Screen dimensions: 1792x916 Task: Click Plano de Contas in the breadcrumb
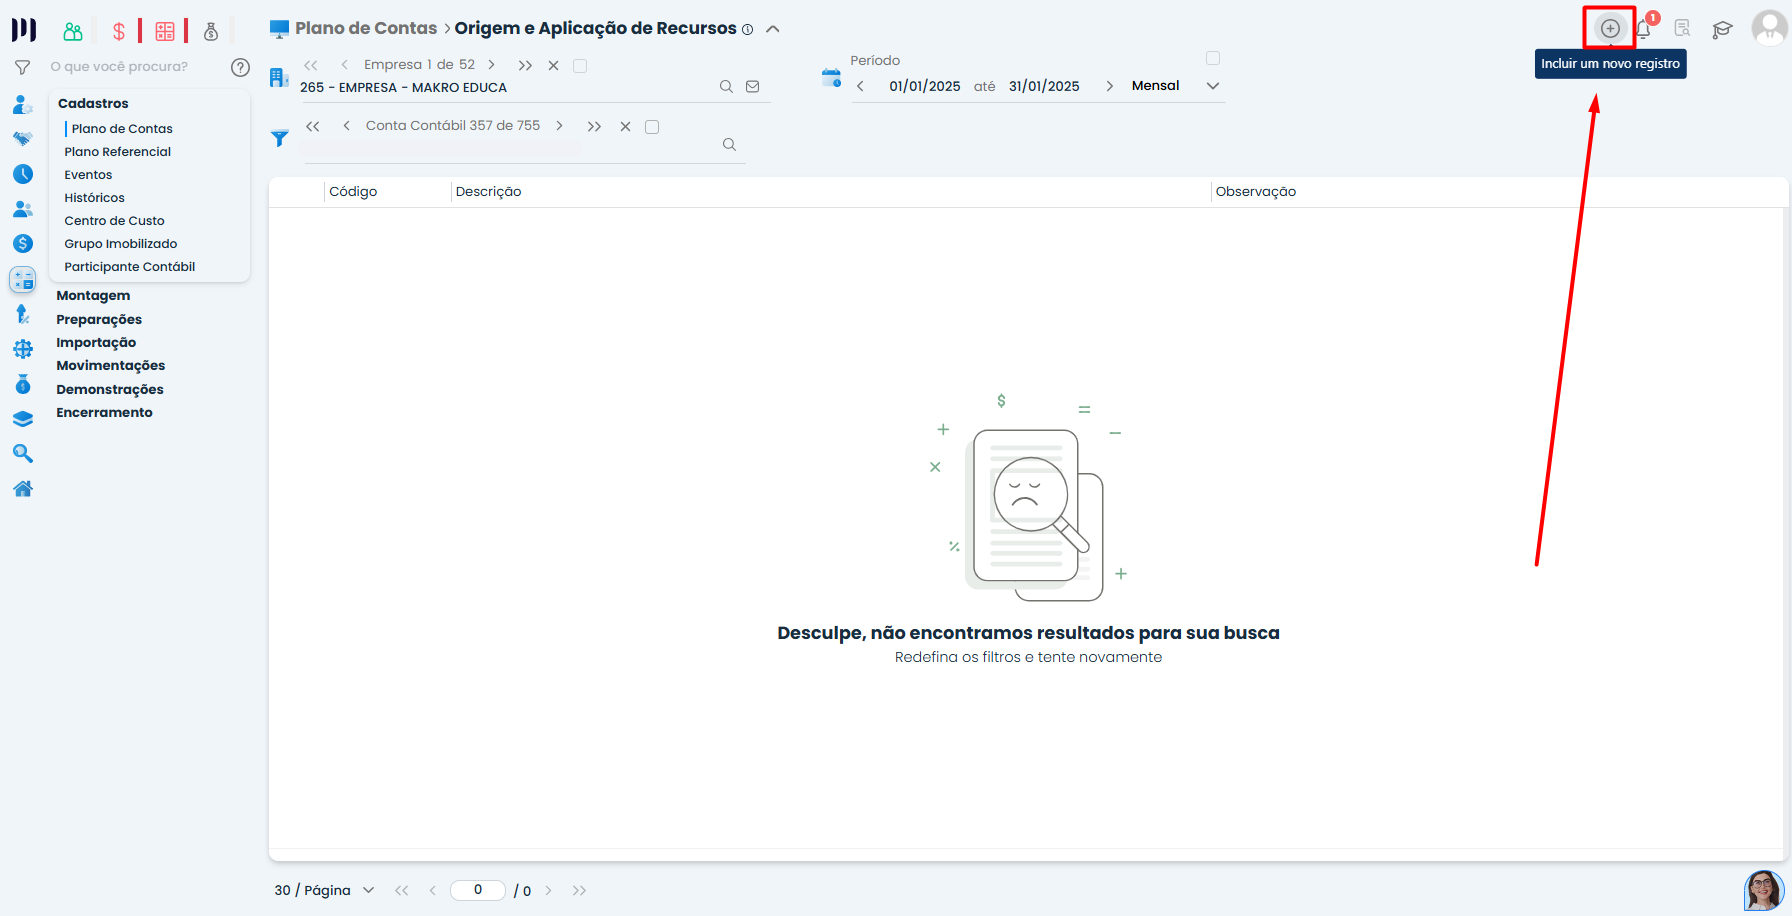pyautogui.click(x=366, y=29)
